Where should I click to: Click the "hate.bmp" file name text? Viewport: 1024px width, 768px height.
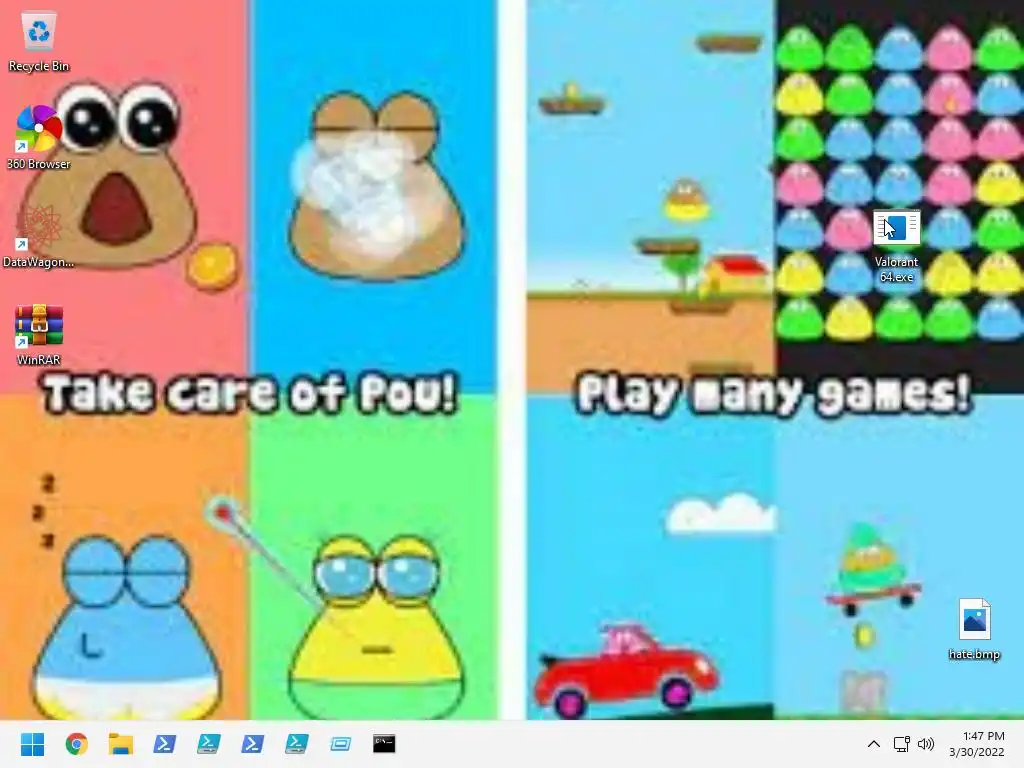point(974,654)
